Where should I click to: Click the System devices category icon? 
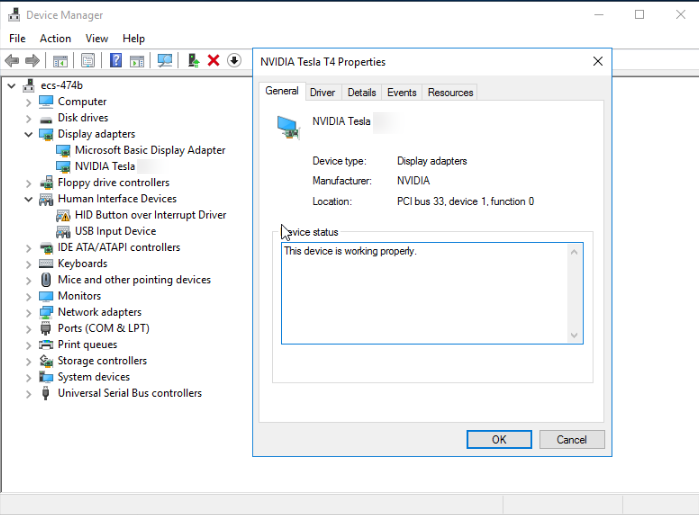pos(46,377)
